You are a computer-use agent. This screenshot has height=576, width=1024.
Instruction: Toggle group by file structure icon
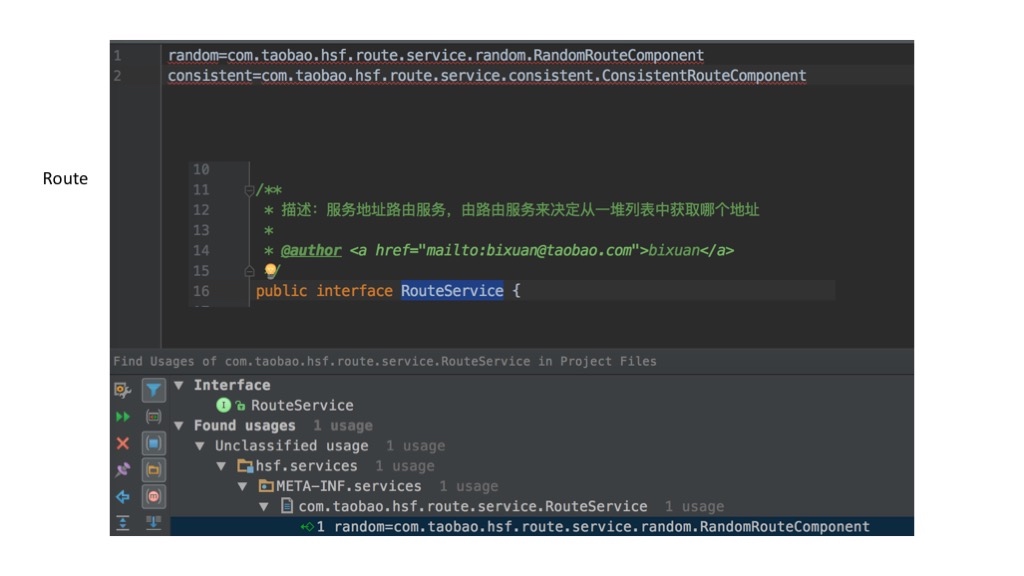[153, 496]
